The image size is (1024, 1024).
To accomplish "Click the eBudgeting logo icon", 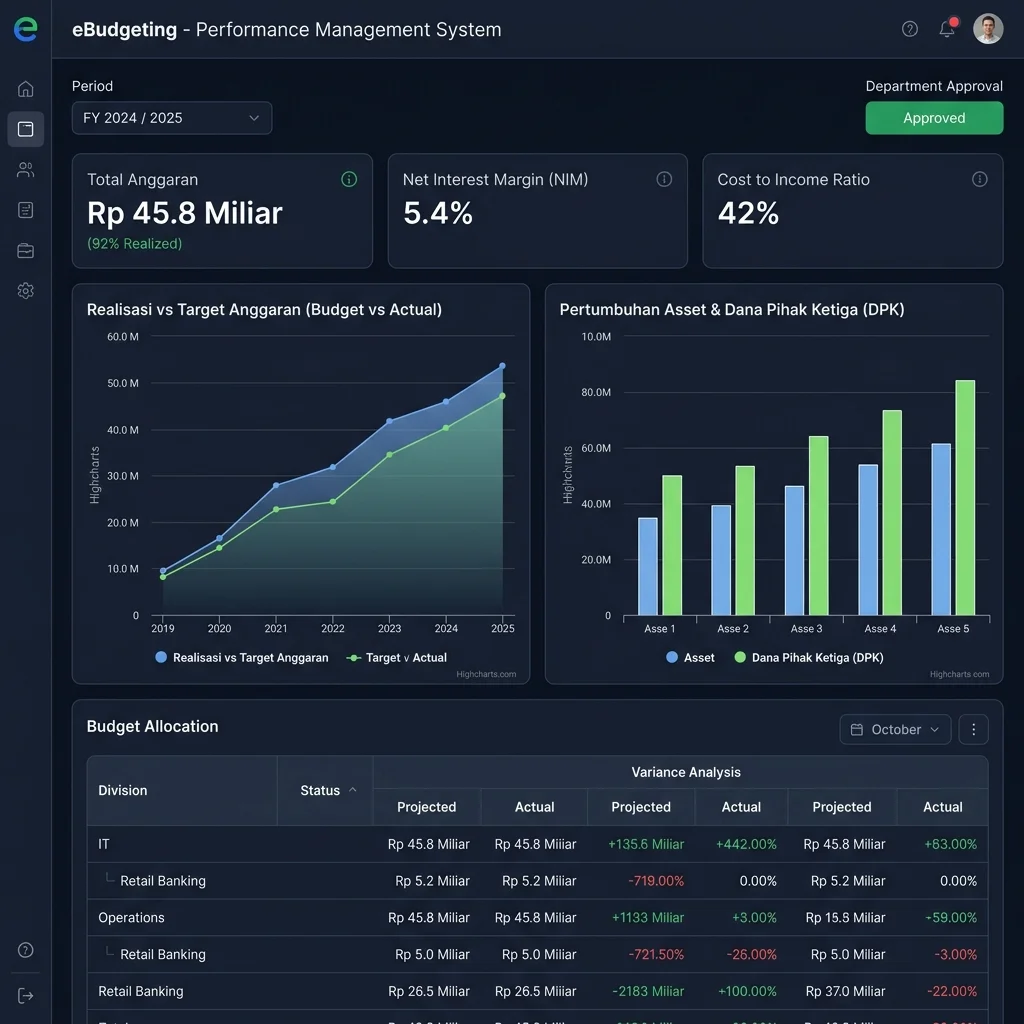I will click(25, 29).
